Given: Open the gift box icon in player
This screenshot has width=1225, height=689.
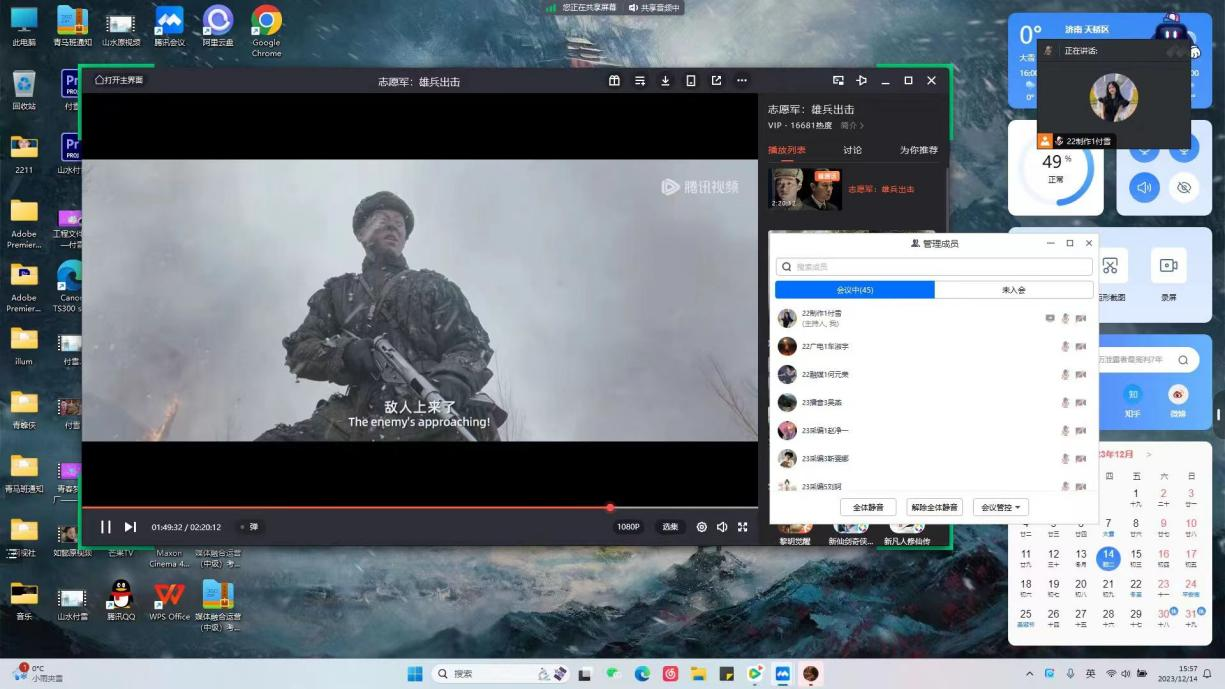Looking at the screenshot, I should click(x=614, y=81).
